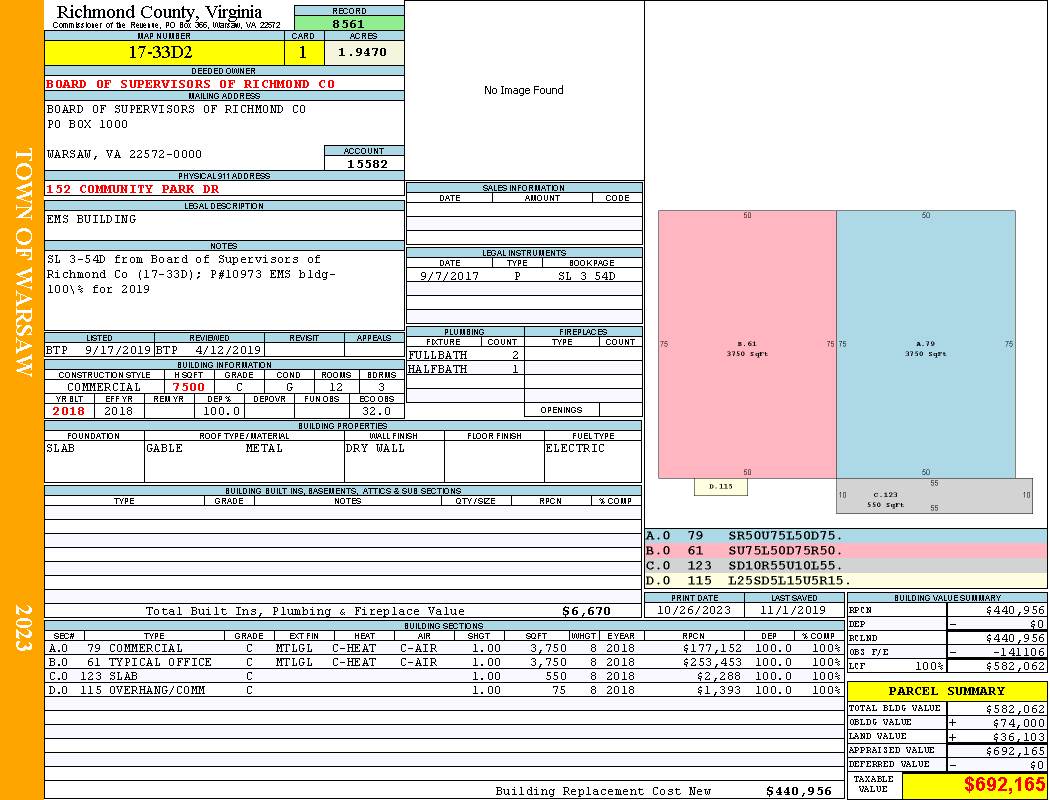
Task: Click legend row C.0 123 SD10R55U10L55
Action: click(x=845, y=565)
